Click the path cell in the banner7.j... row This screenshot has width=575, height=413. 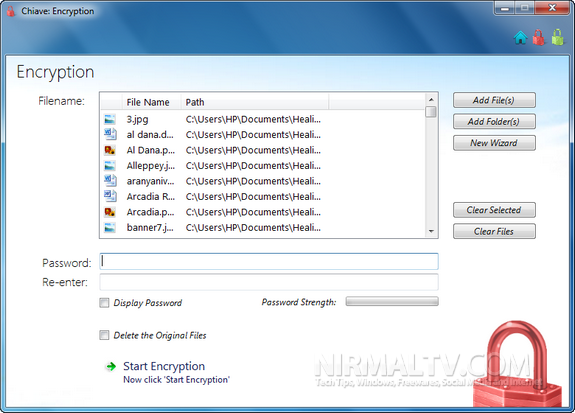pyautogui.click(x=253, y=227)
